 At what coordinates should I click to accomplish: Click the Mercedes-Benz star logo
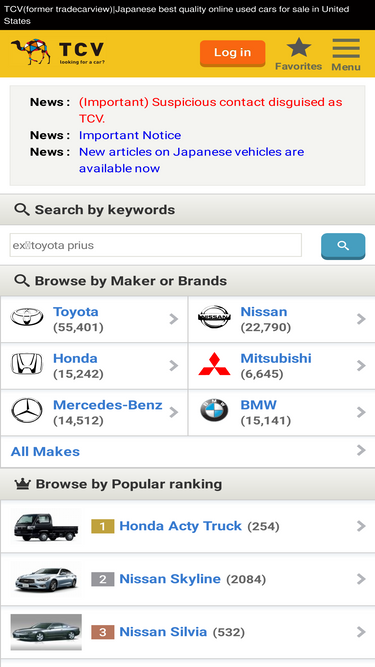tap(27, 411)
